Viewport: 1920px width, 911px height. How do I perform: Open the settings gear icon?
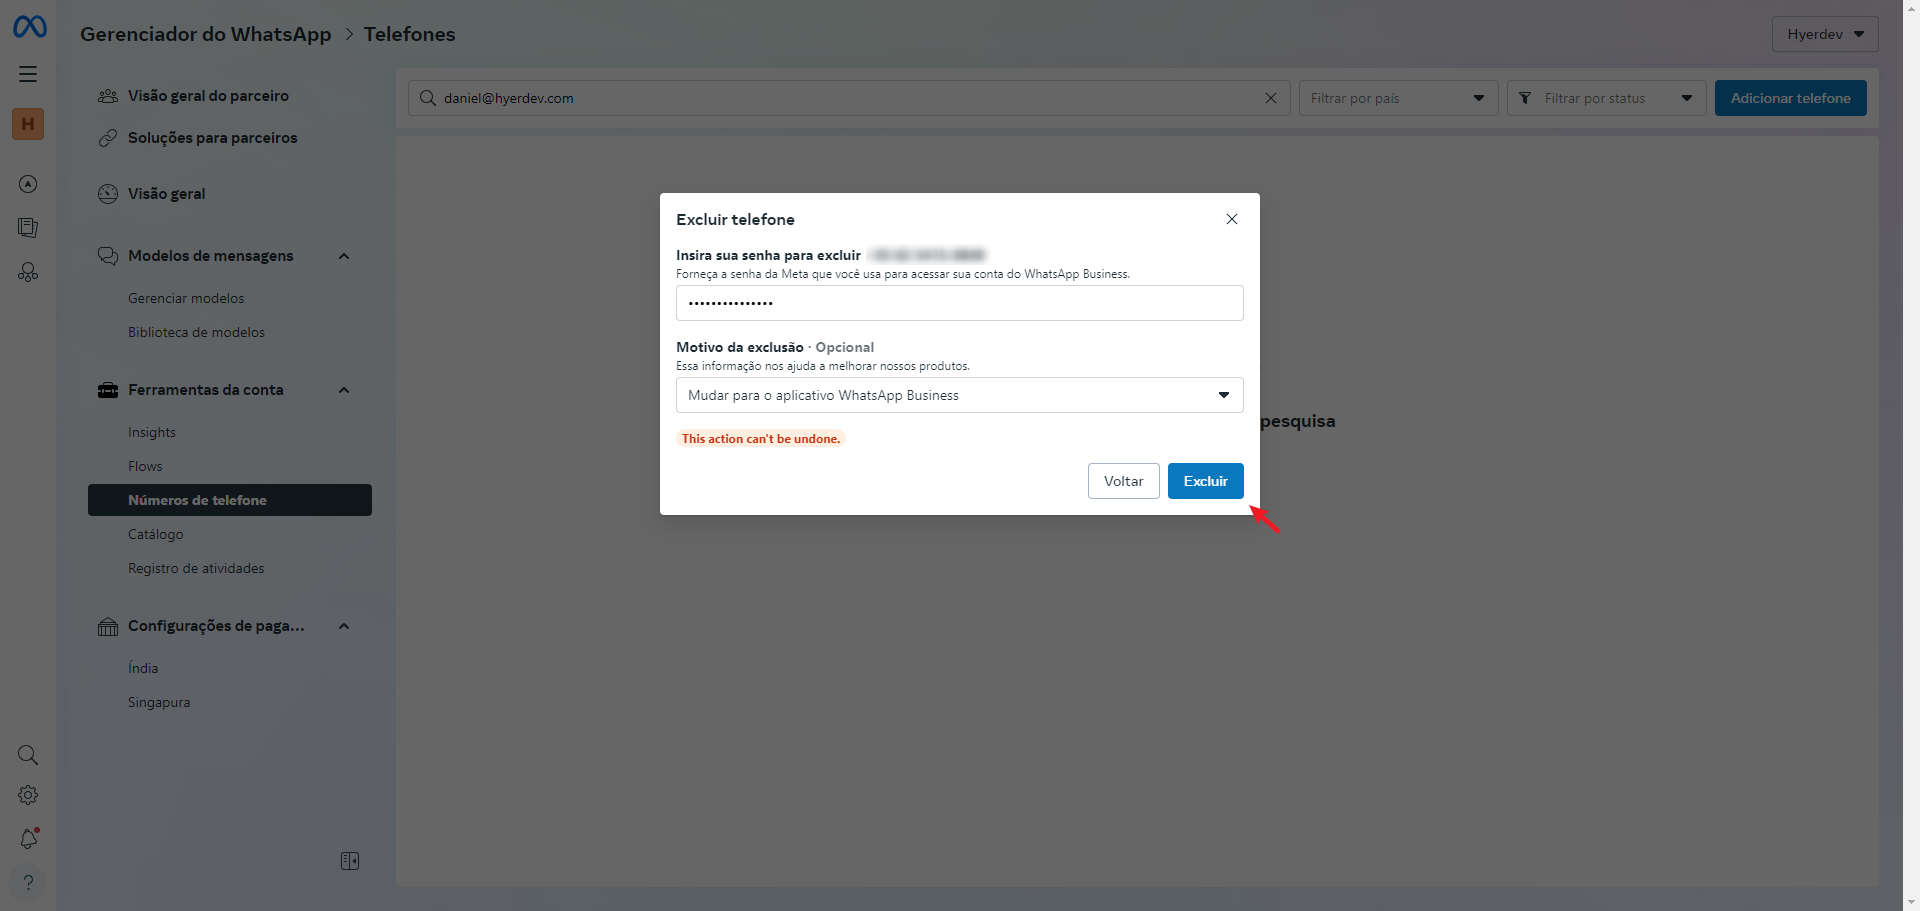point(28,795)
